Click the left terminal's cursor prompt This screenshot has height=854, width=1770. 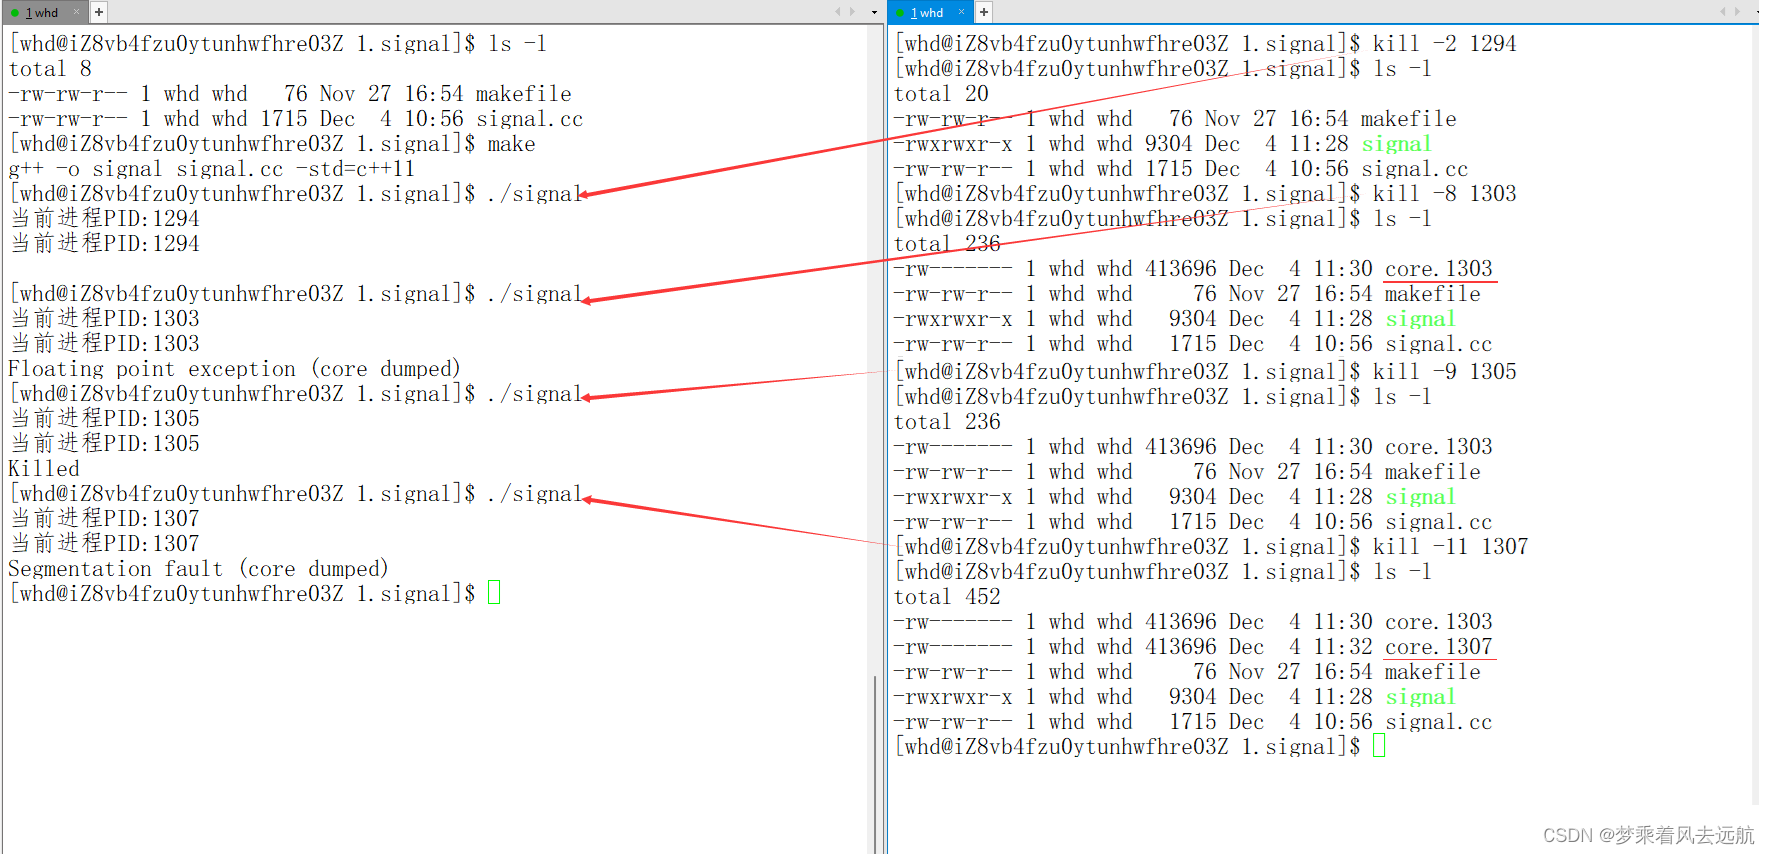click(494, 593)
